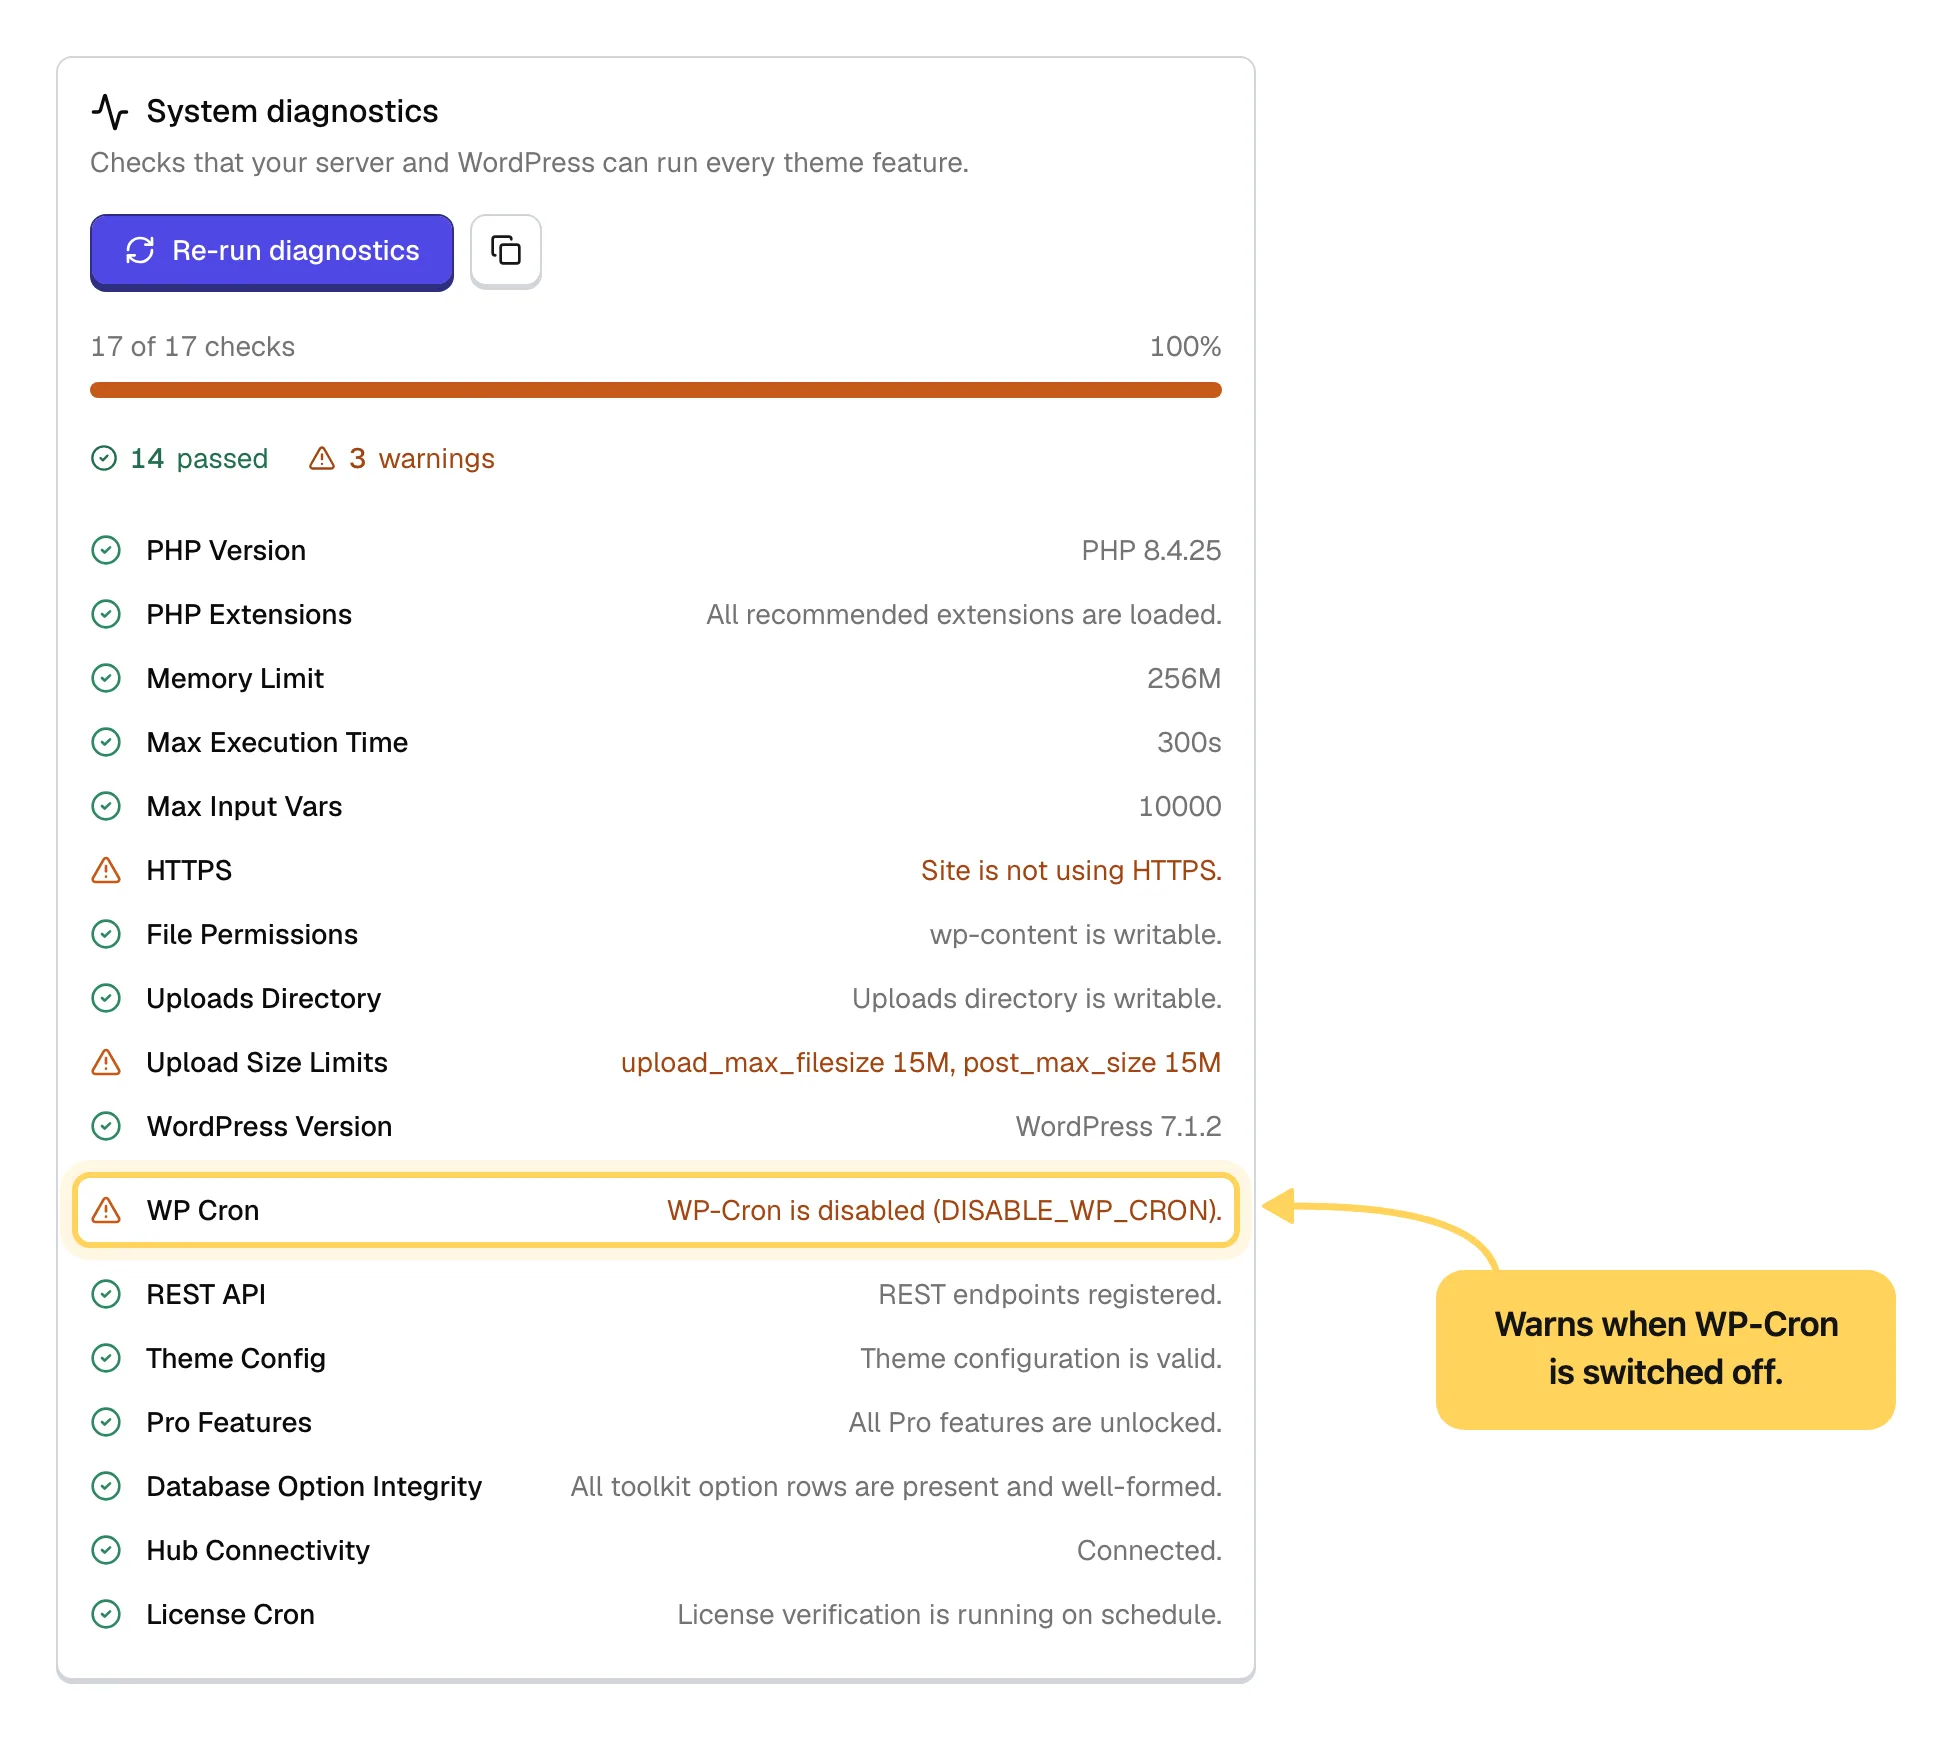This screenshot has width=1952, height=1744.
Task: Click the Pro Features passed icon
Action: click(106, 1422)
